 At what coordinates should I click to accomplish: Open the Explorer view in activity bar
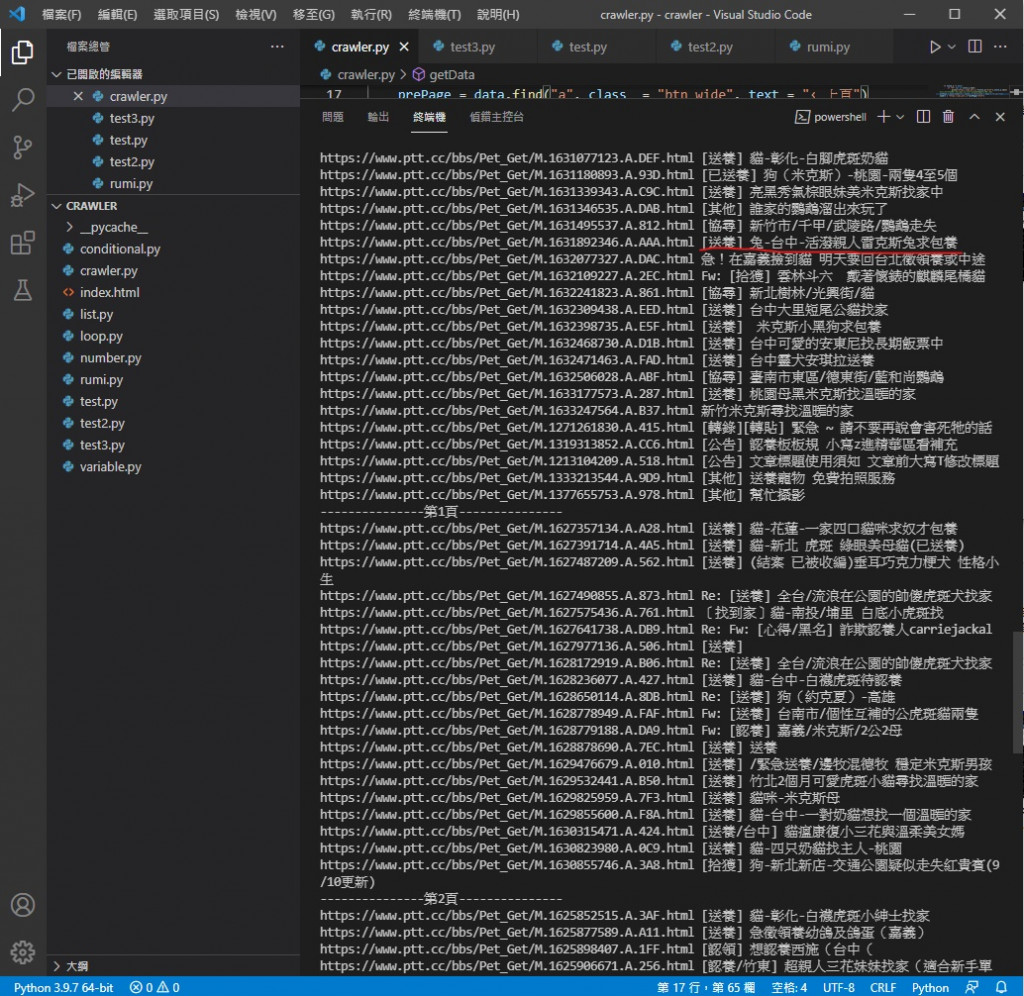[x=22, y=52]
